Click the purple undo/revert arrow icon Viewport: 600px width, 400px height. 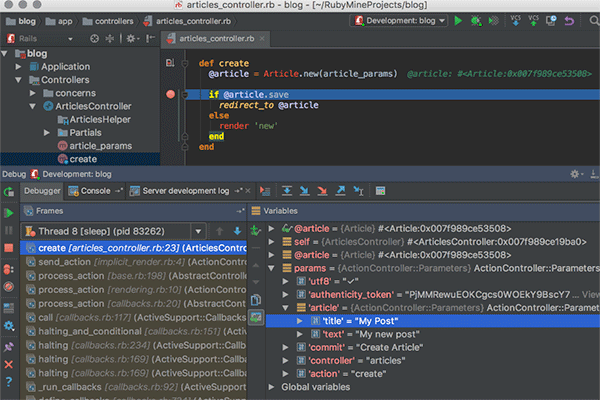[569, 21]
